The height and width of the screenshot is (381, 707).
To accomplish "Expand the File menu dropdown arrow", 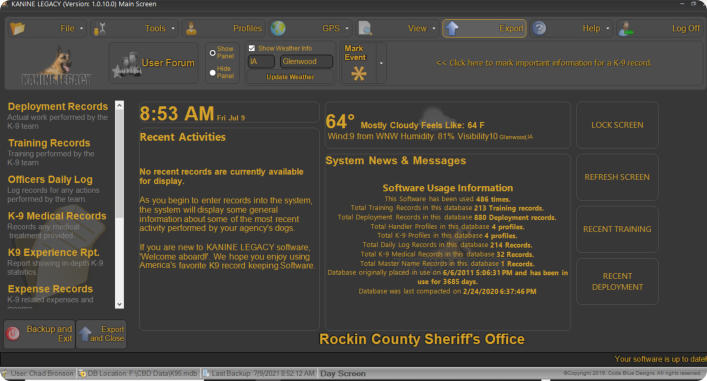I will point(82,28).
